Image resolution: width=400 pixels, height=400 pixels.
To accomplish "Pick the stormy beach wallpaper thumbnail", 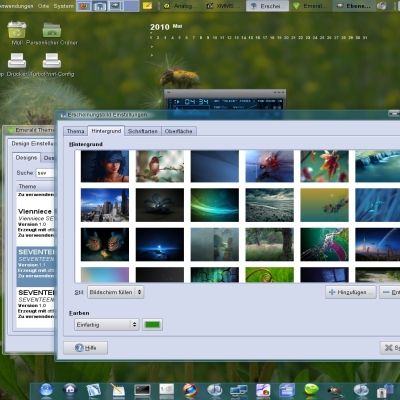I will [270, 205].
